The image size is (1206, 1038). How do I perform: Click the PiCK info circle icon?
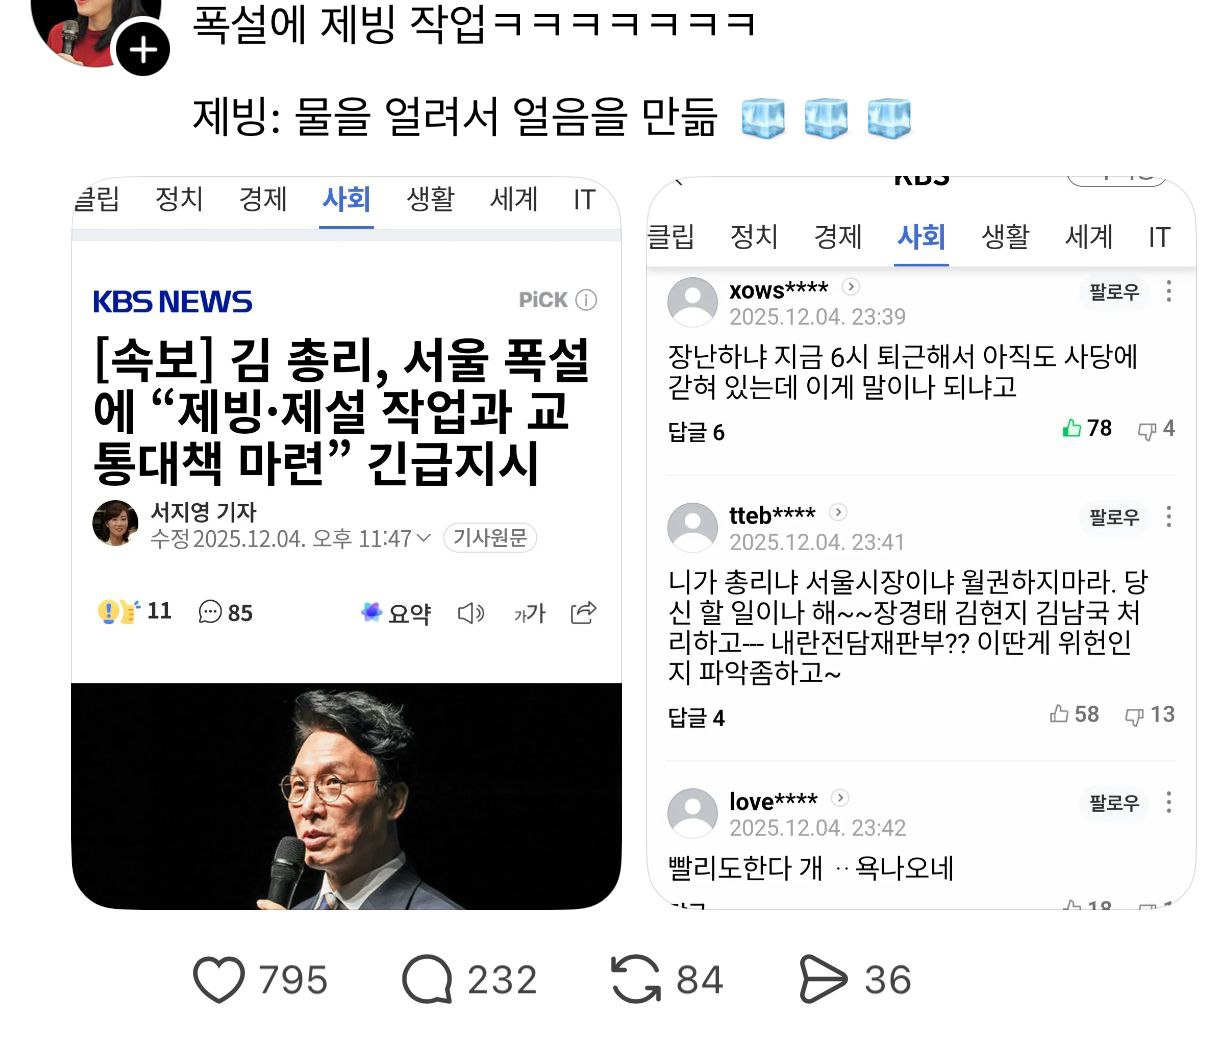[x=587, y=300]
